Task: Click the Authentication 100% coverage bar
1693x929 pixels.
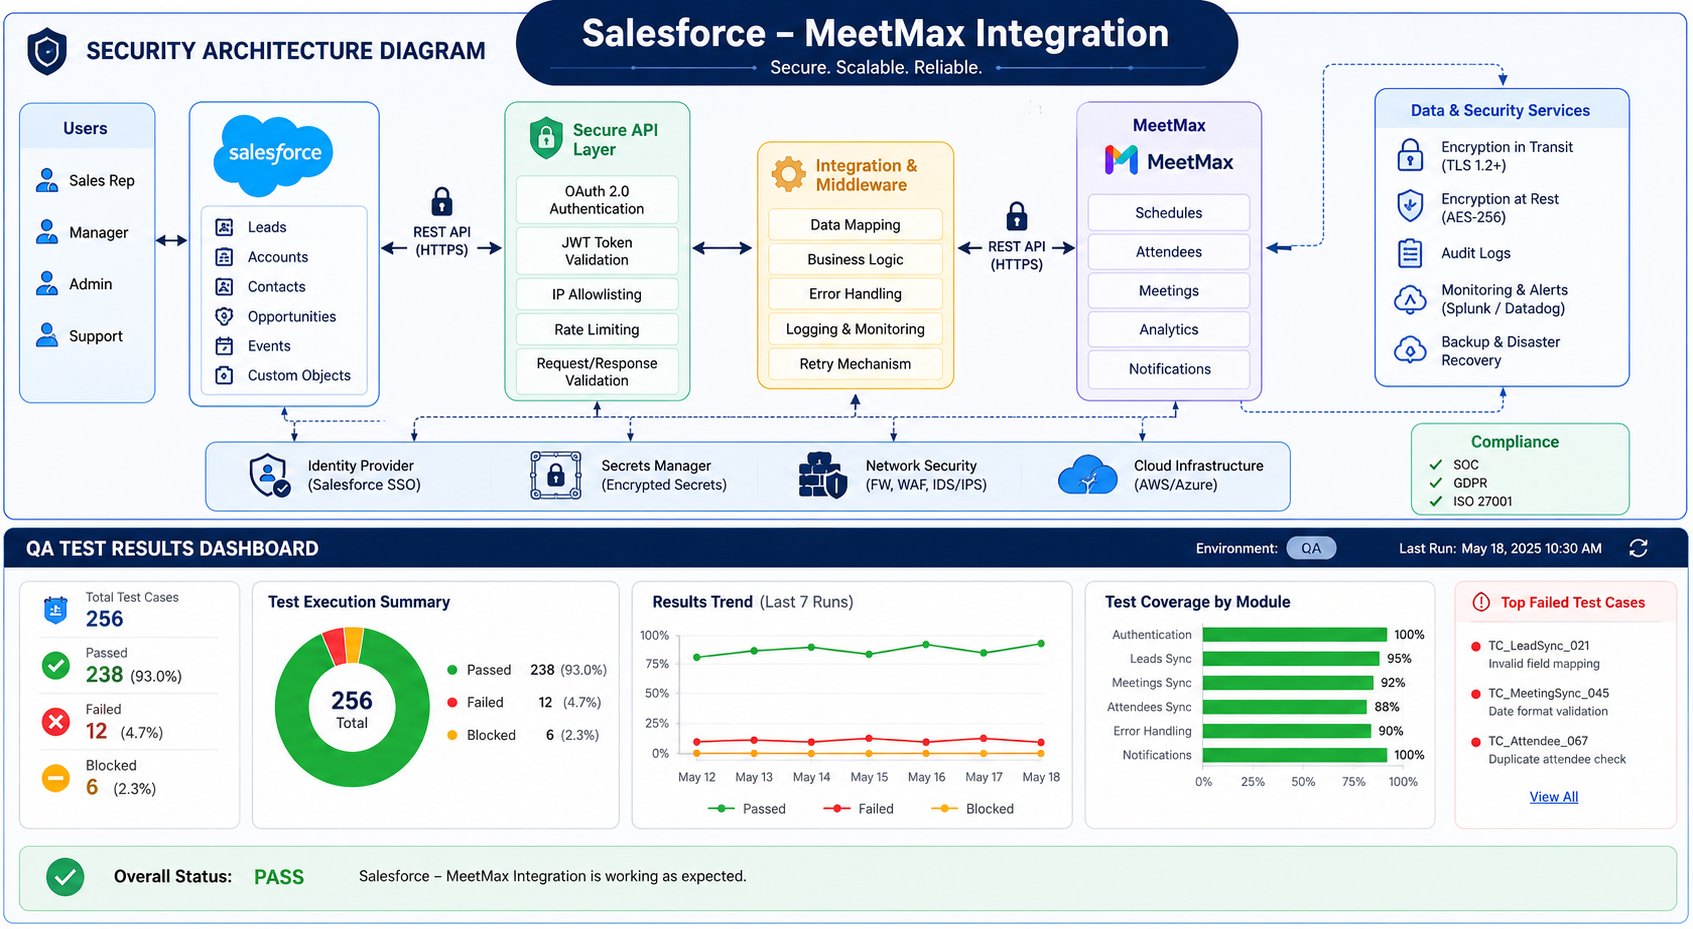Action: [1295, 635]
